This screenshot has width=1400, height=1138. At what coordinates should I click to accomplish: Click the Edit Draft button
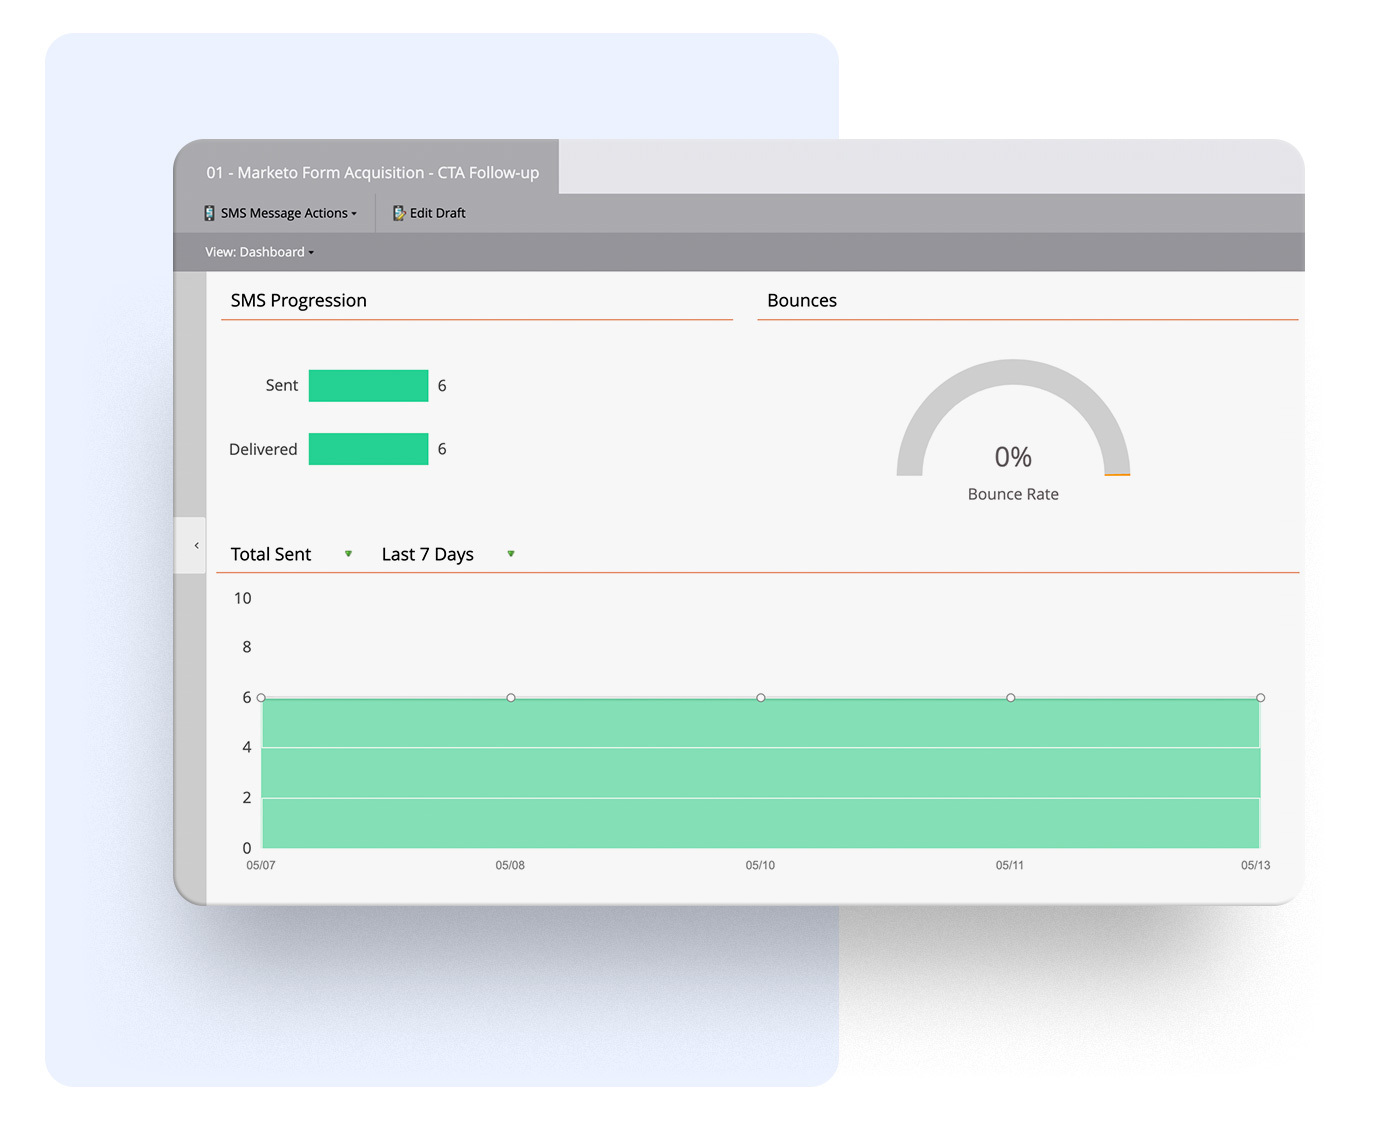tap(429, 213)
